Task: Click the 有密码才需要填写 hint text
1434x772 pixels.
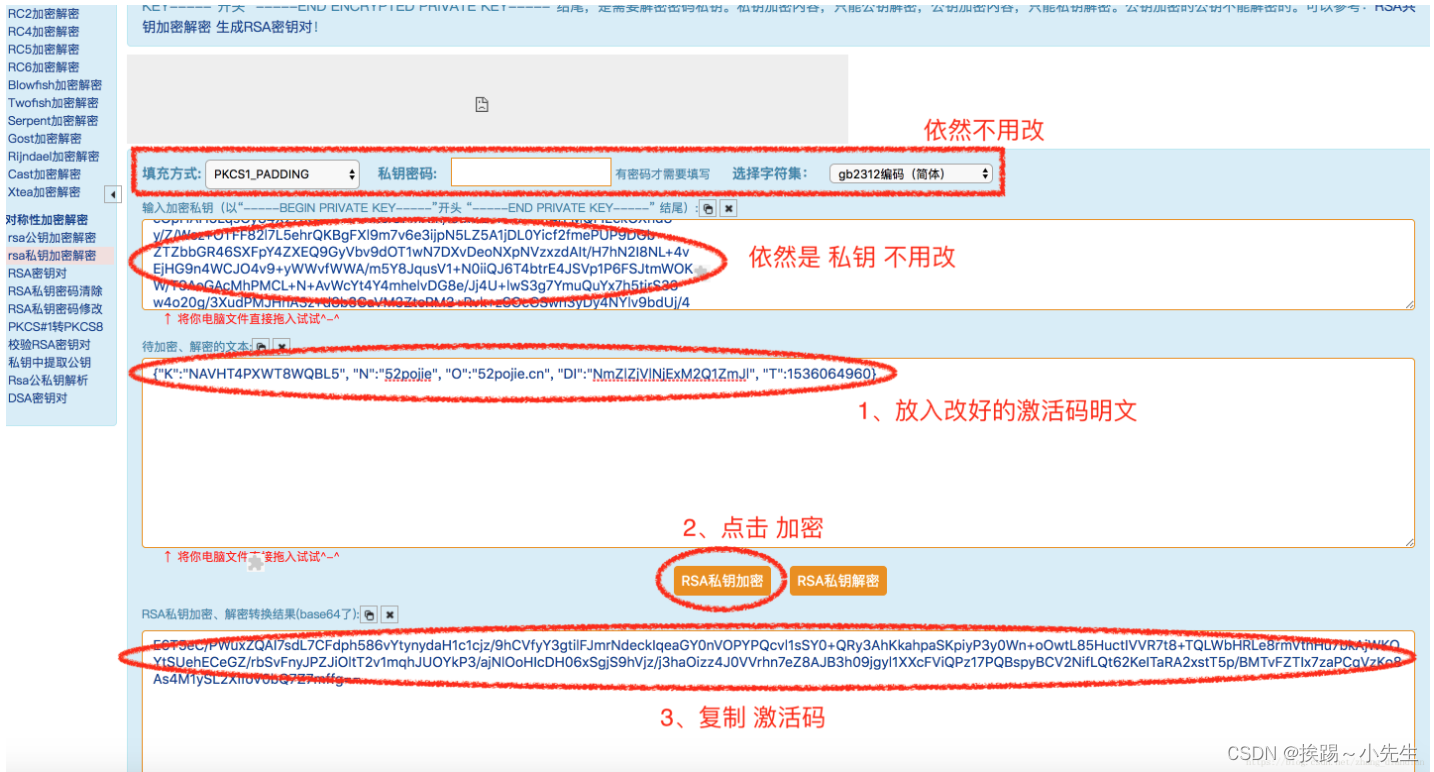Action: (x=663, y=175)
